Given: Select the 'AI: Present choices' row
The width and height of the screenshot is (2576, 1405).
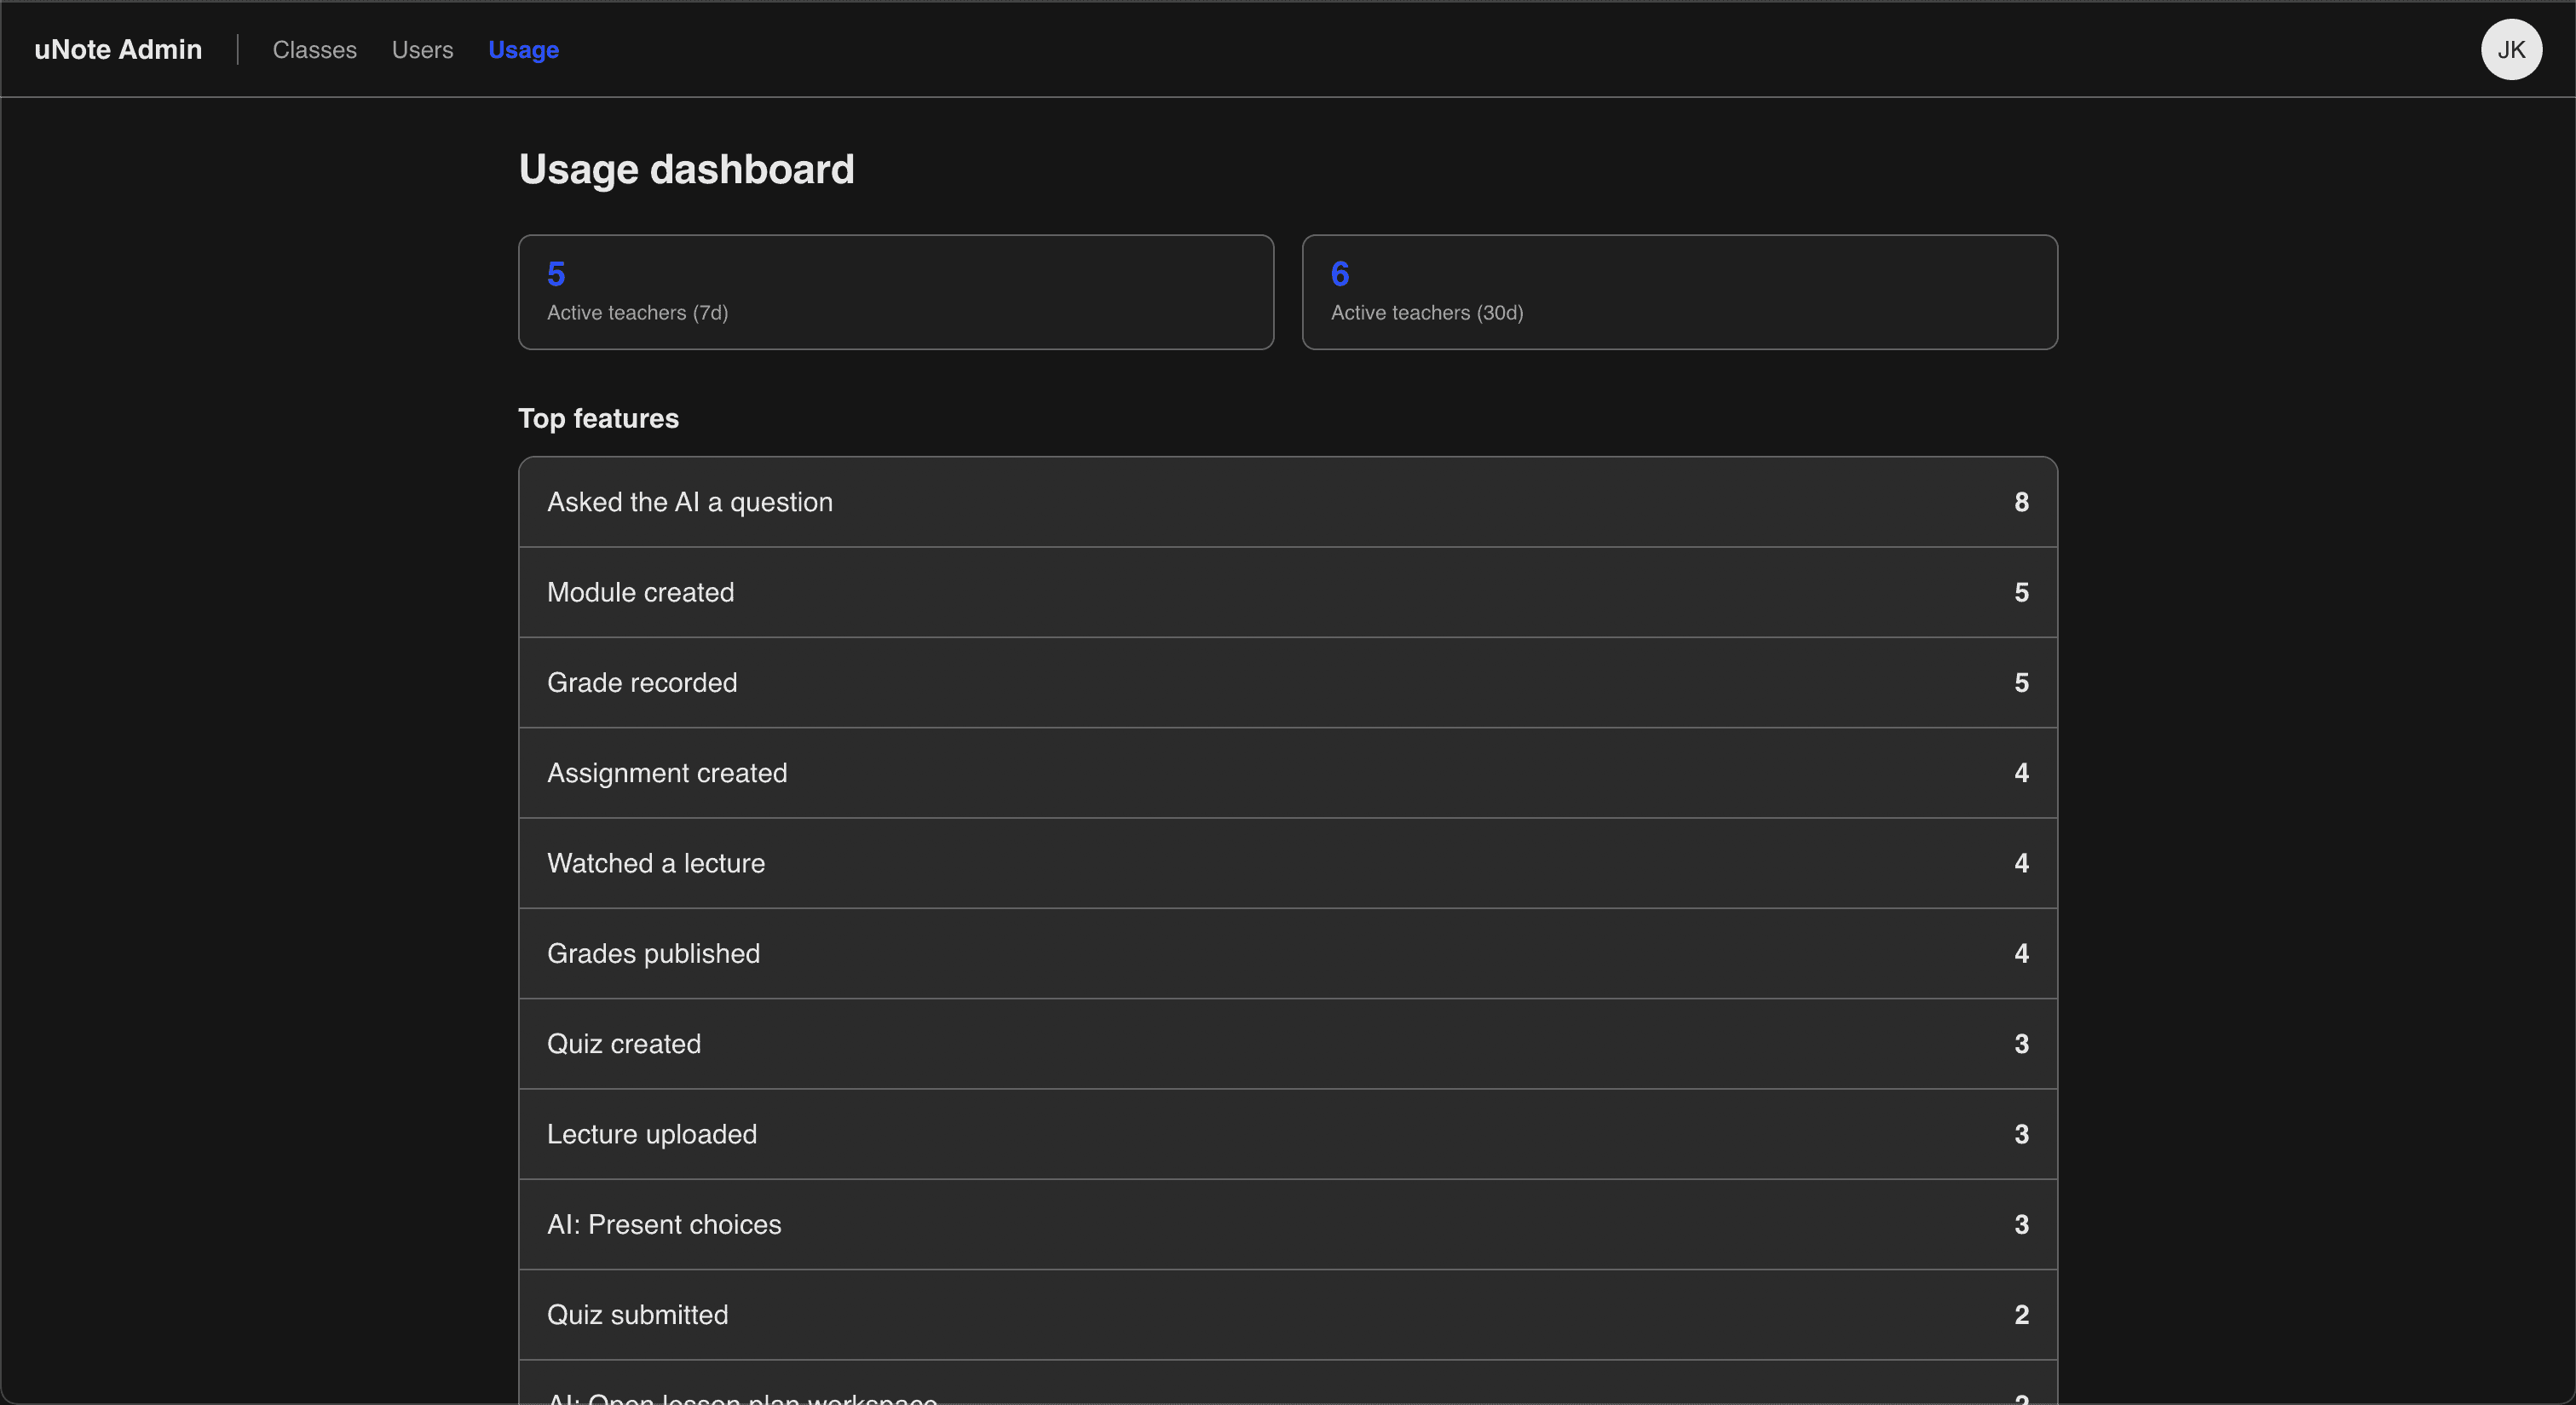Looking at the screenshot, I should pos(1287,1224).
